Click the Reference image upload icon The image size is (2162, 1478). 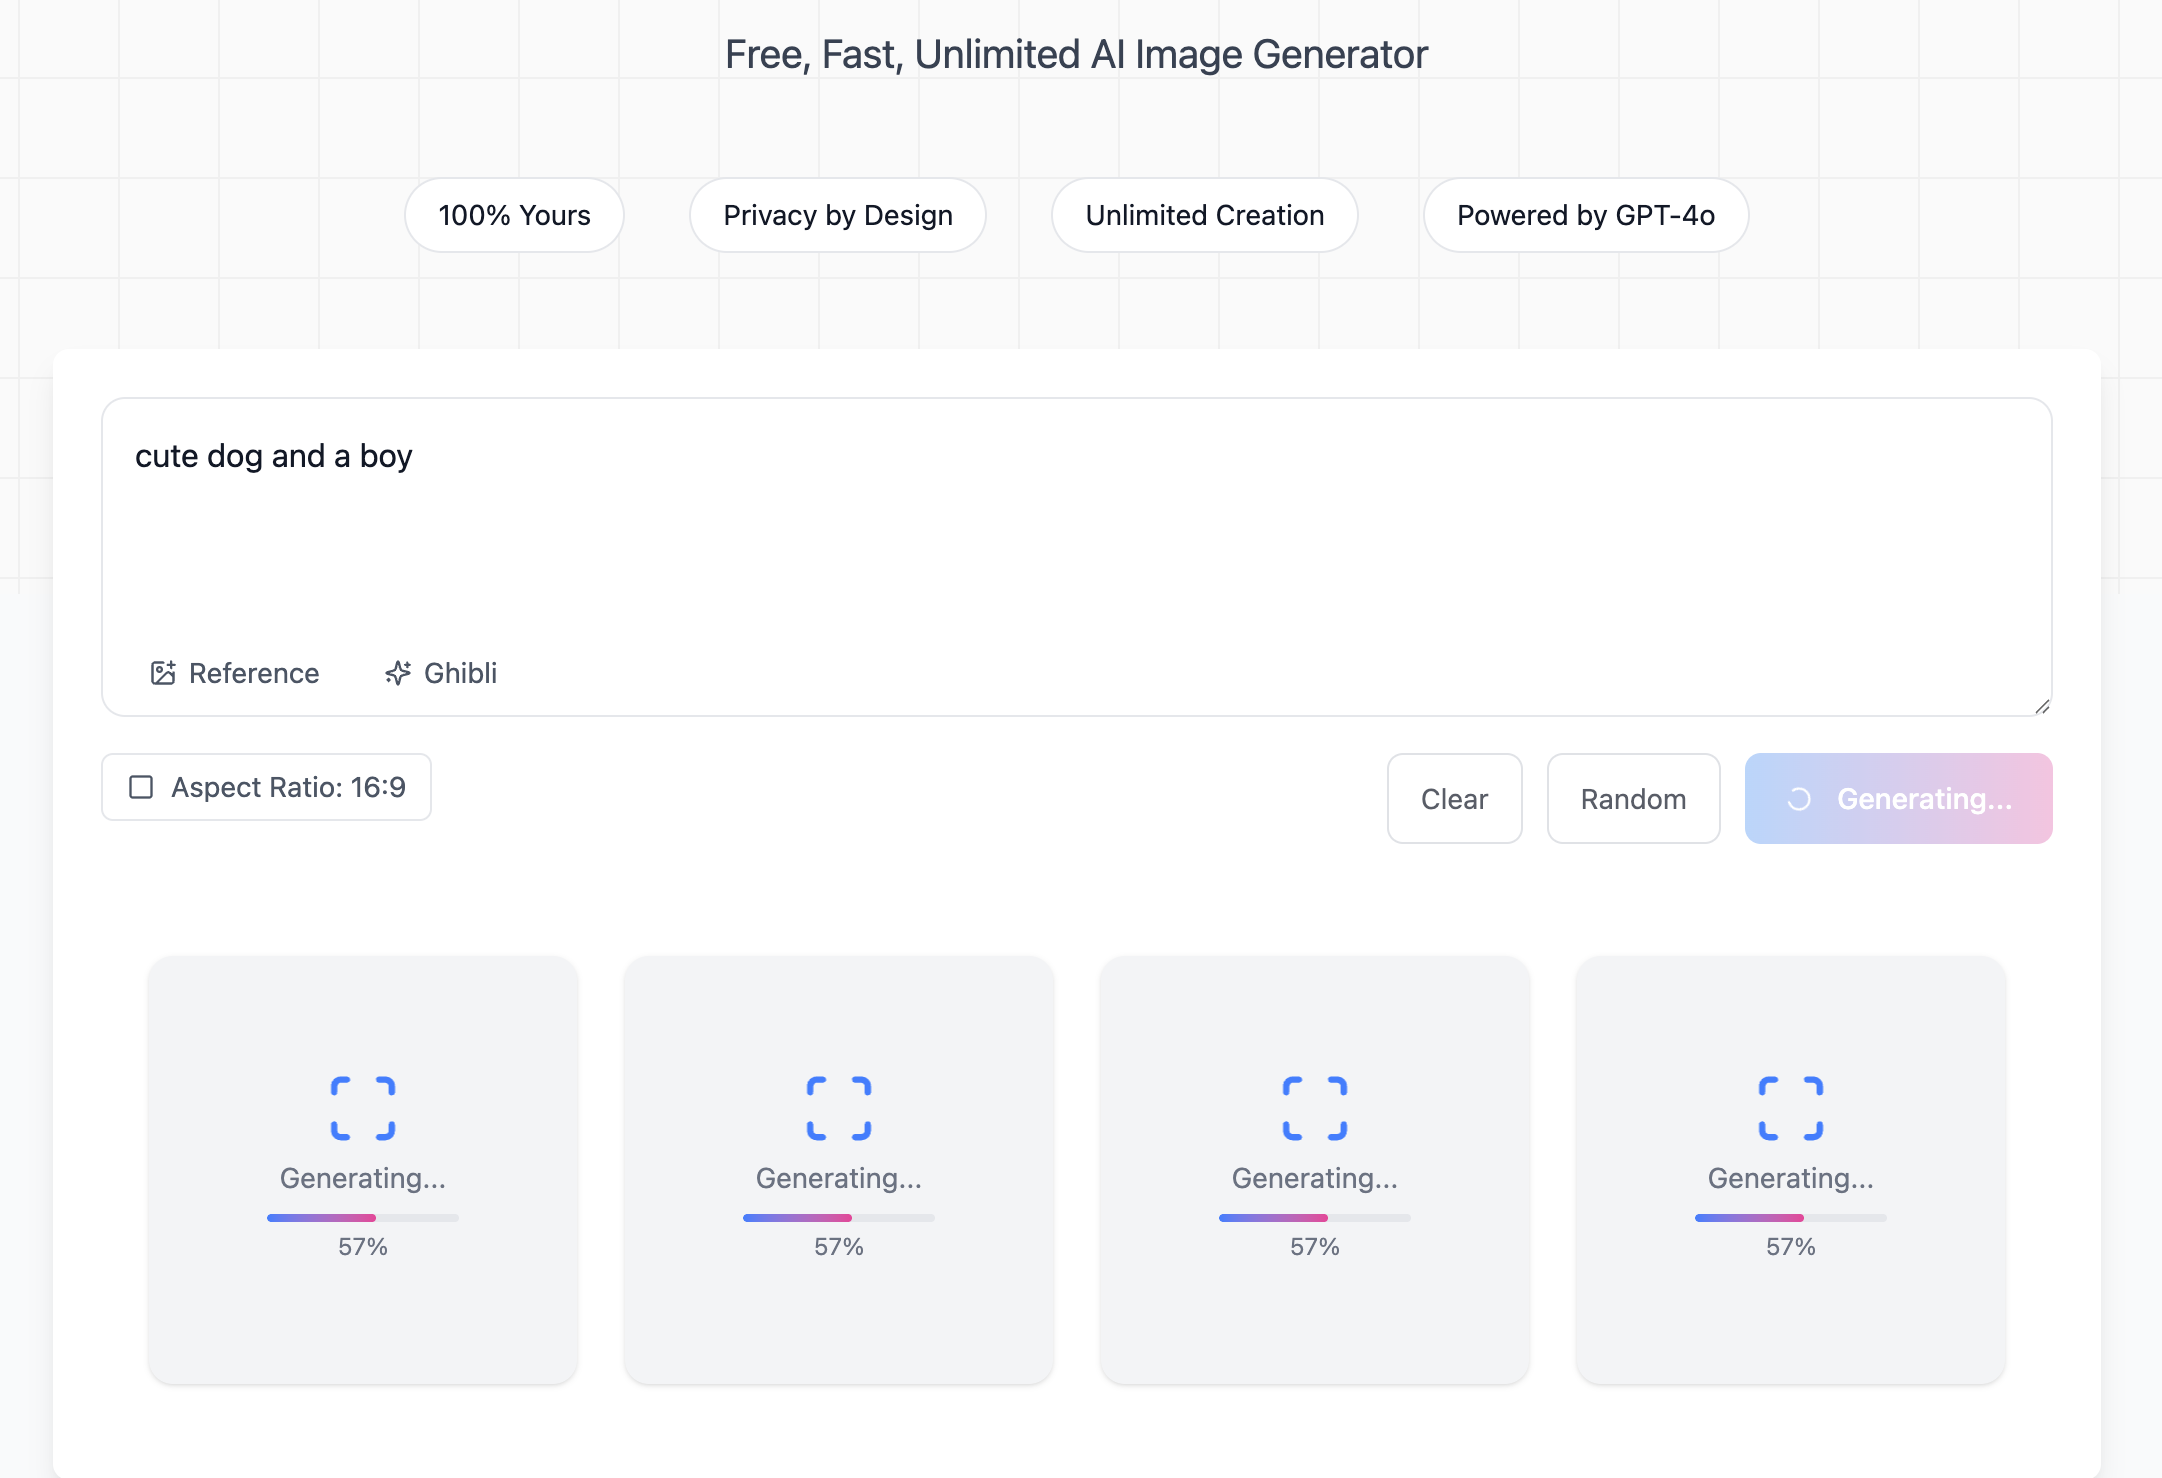[163, 673]
